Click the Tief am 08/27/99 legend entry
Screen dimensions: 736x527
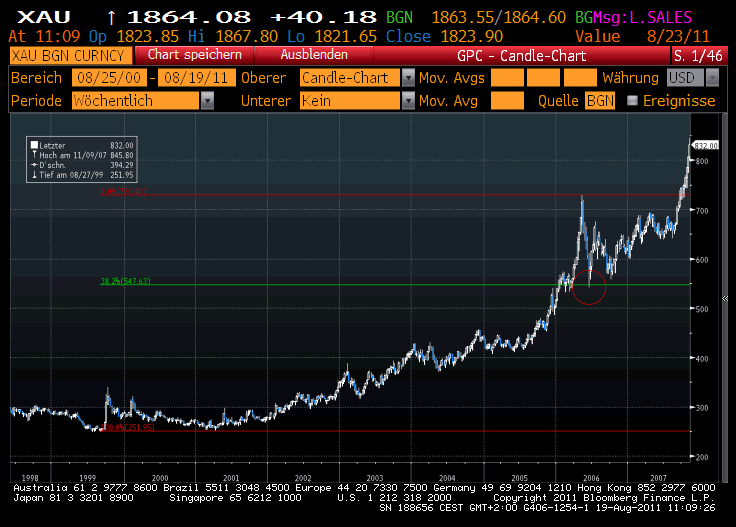[x=82, y=175]
